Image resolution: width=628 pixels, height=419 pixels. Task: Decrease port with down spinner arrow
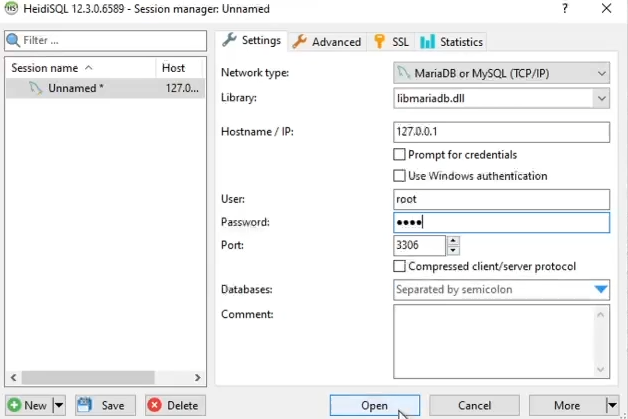tap(453, 250)
